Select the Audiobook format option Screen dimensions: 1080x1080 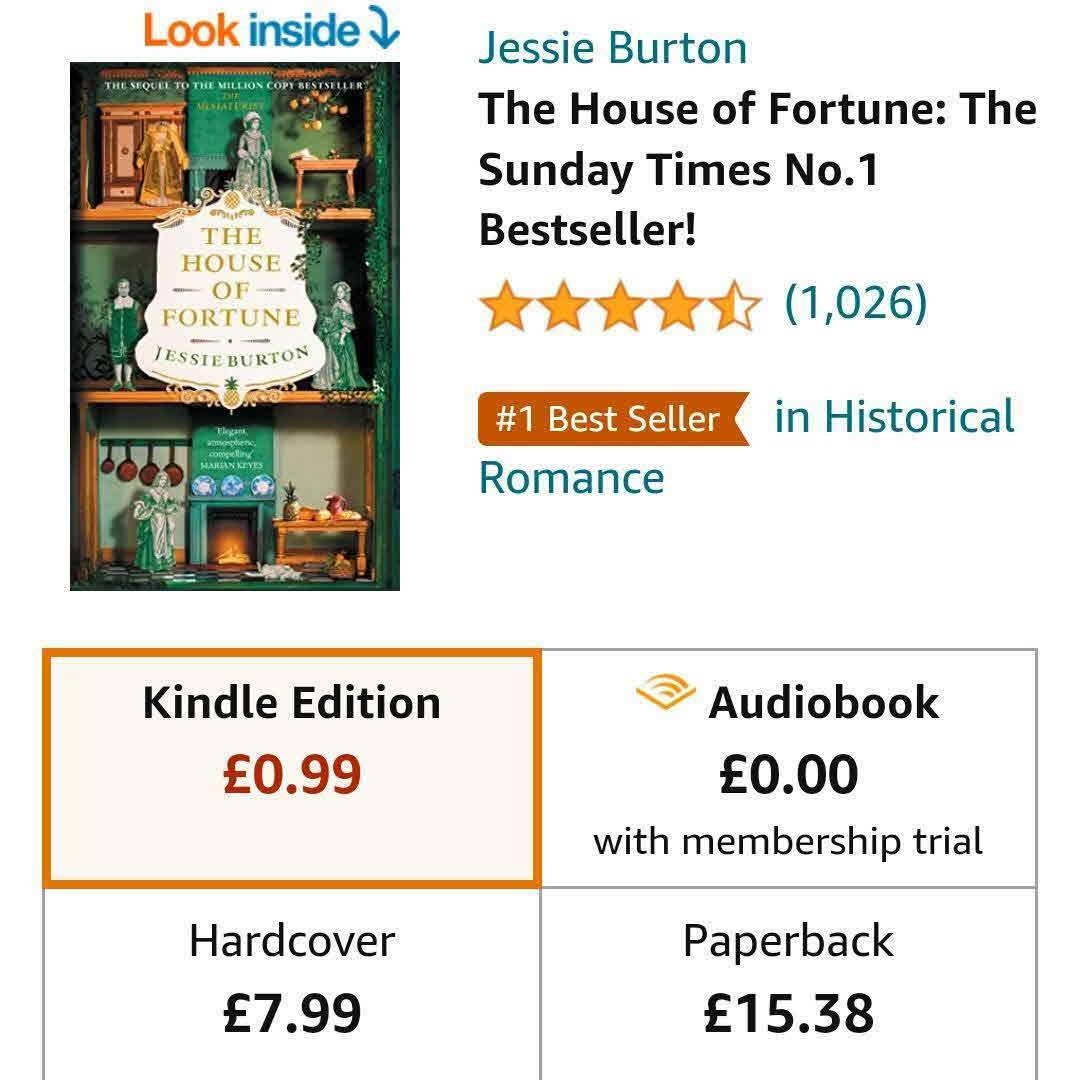click(789, 768)
